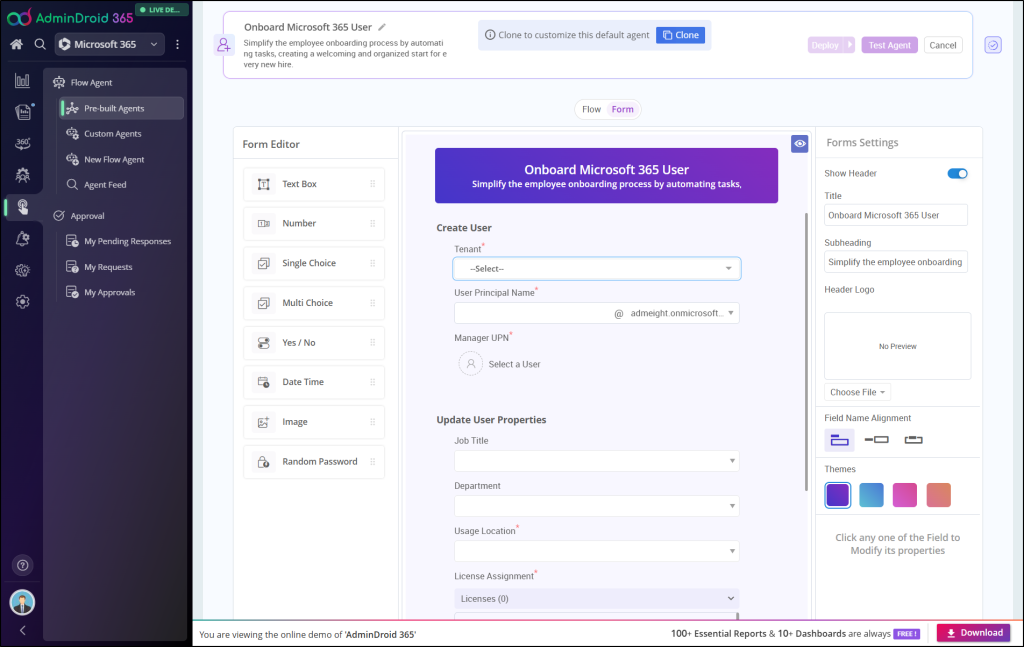
Task: Open the vertical three-dot options menu
Action: tap(177, 44)
